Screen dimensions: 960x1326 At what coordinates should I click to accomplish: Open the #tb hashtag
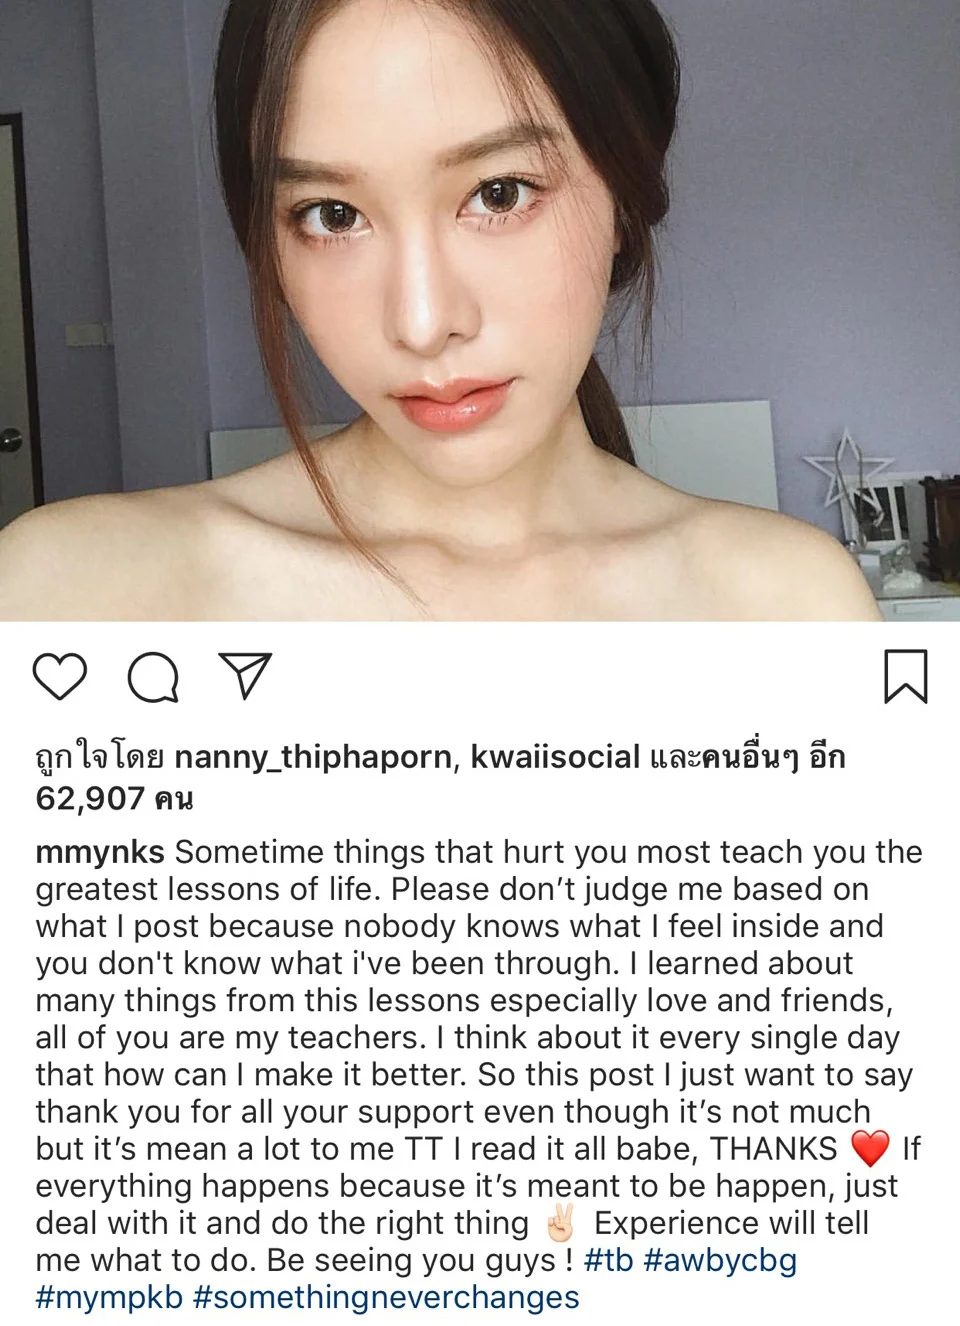(x=609, y=1260)
